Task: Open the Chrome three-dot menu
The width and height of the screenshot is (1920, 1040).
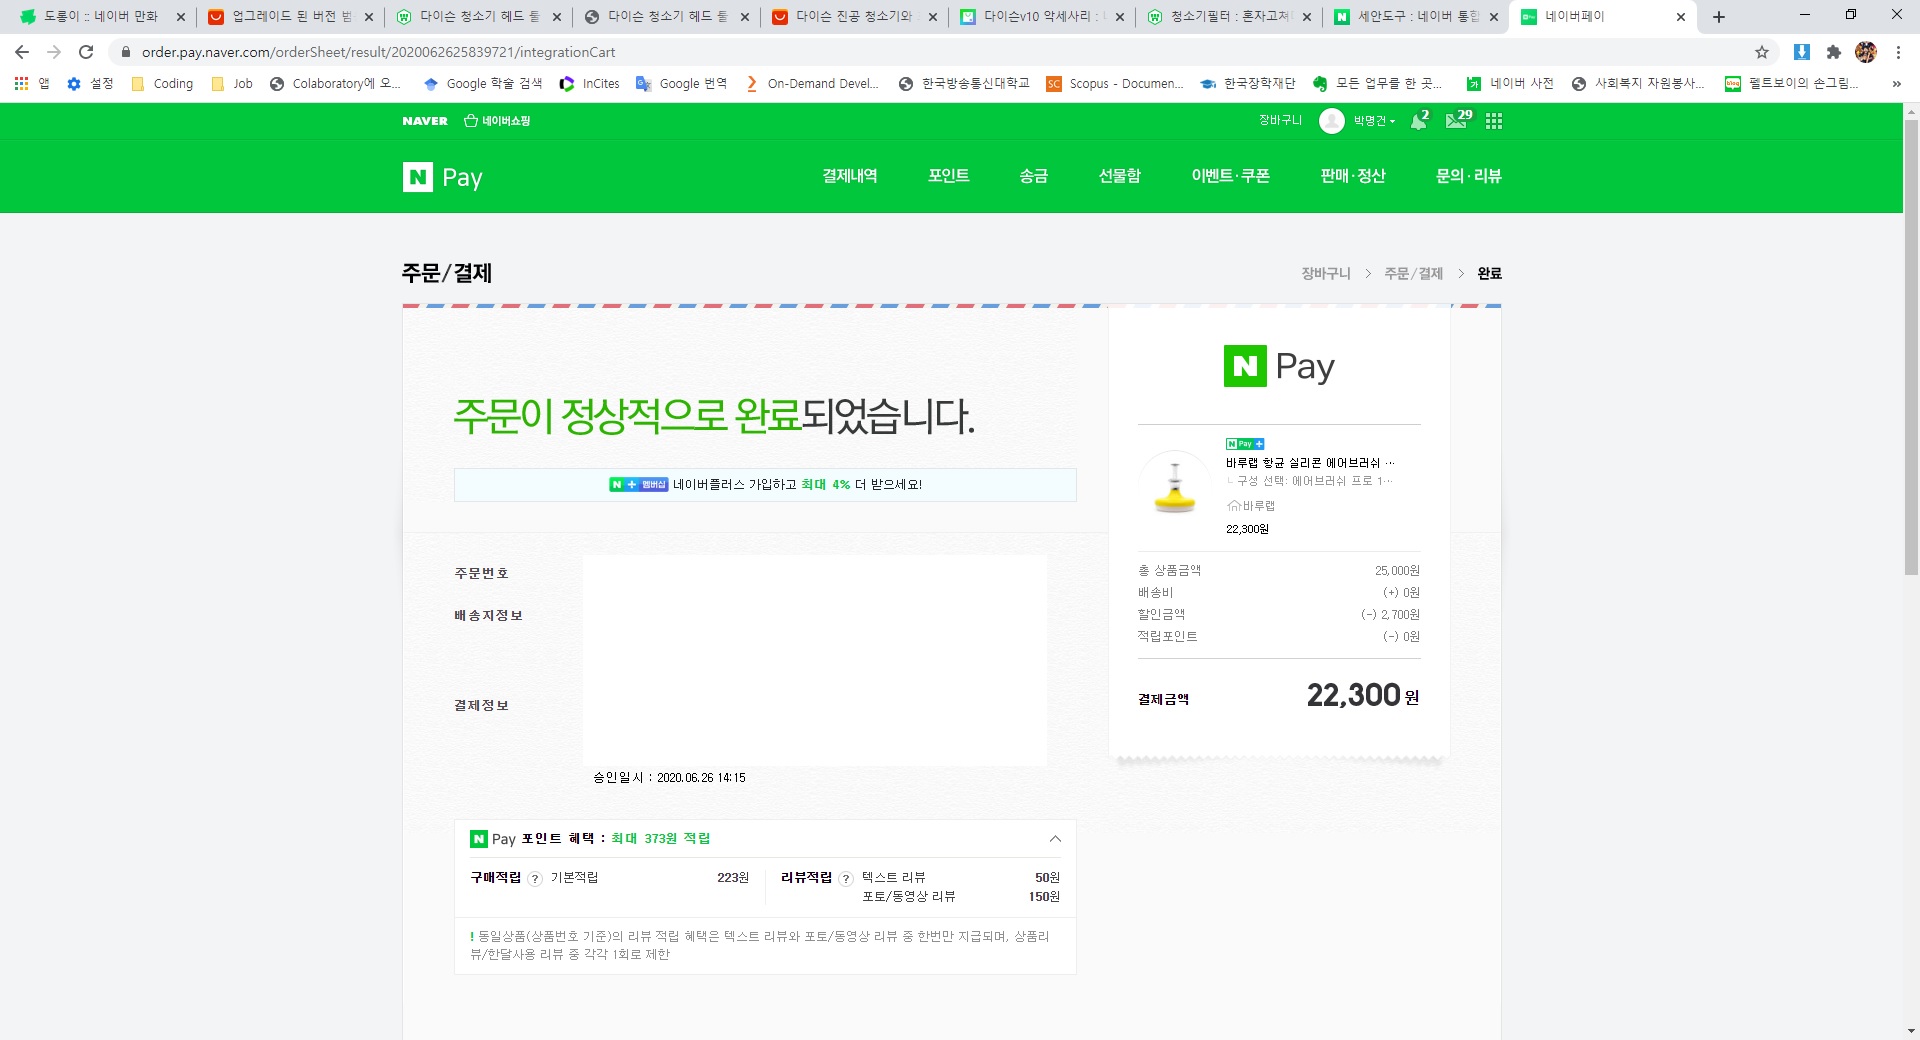Action: (1898, 52)
